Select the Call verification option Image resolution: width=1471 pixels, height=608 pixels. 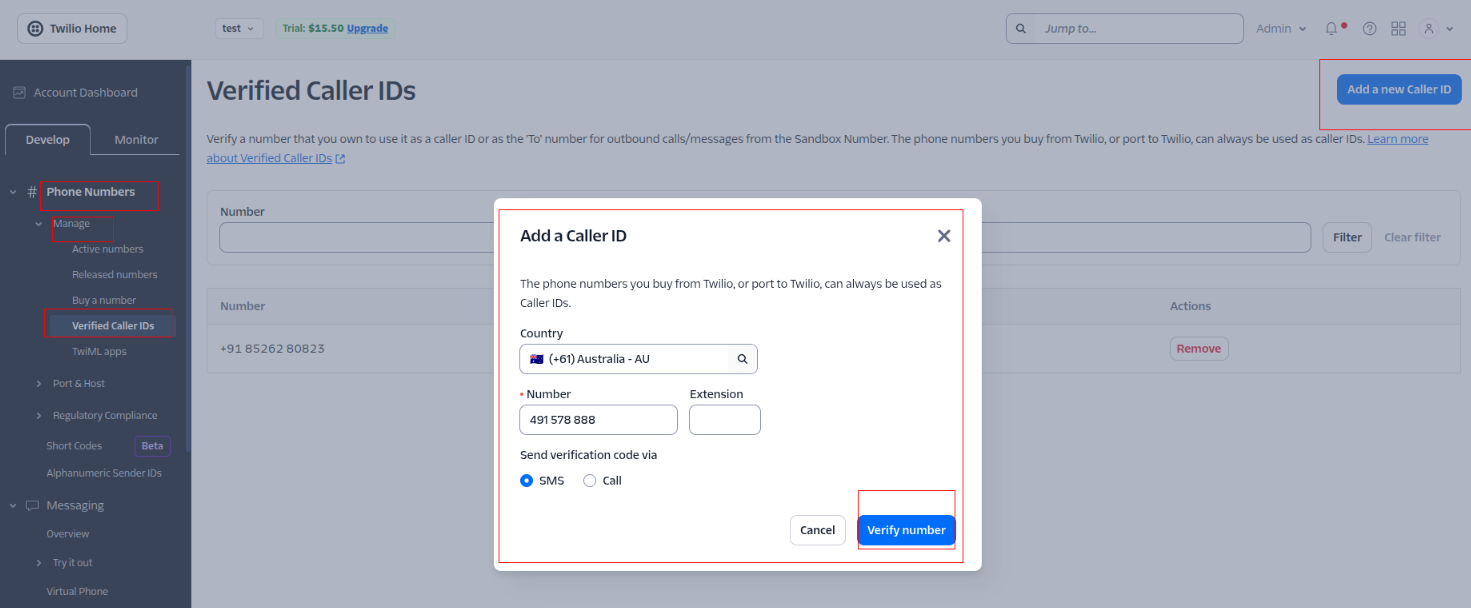[590, 481]
